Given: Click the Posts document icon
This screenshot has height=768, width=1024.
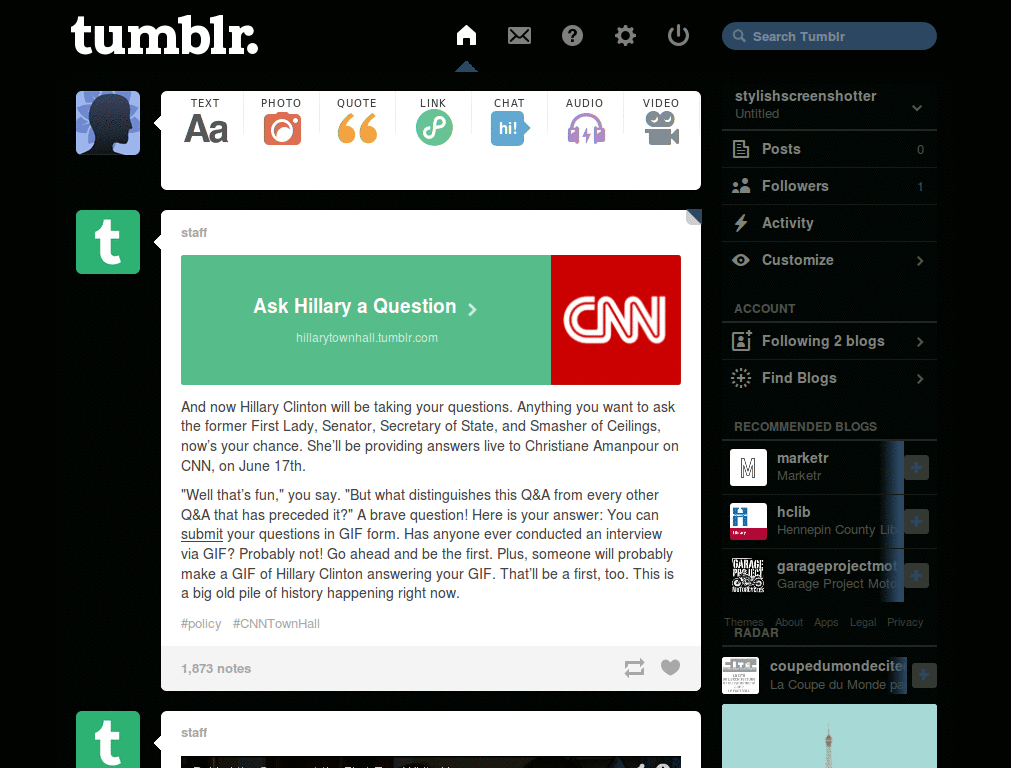Looking at the screenshot, I should pyautogui.click(x=741, y=149).
